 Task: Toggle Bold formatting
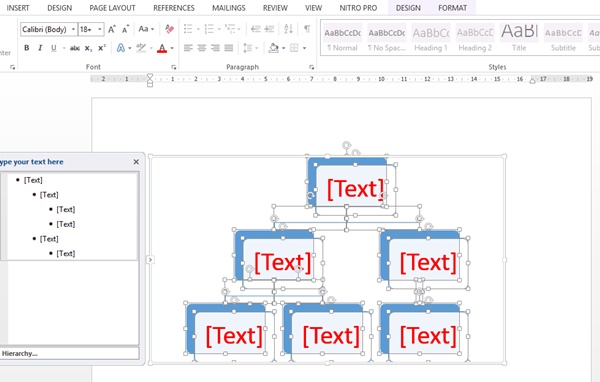point(26,48)
